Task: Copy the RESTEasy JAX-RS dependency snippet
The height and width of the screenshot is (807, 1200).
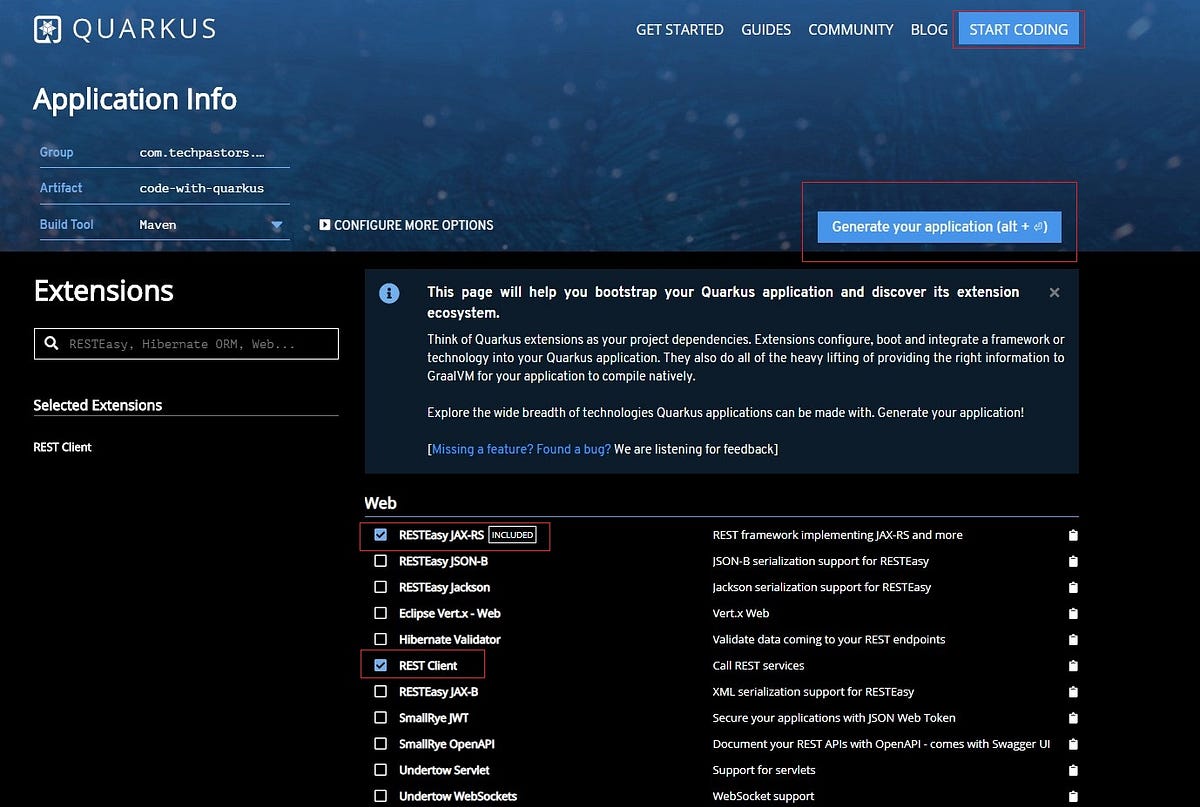Action: pos(1072,535)
